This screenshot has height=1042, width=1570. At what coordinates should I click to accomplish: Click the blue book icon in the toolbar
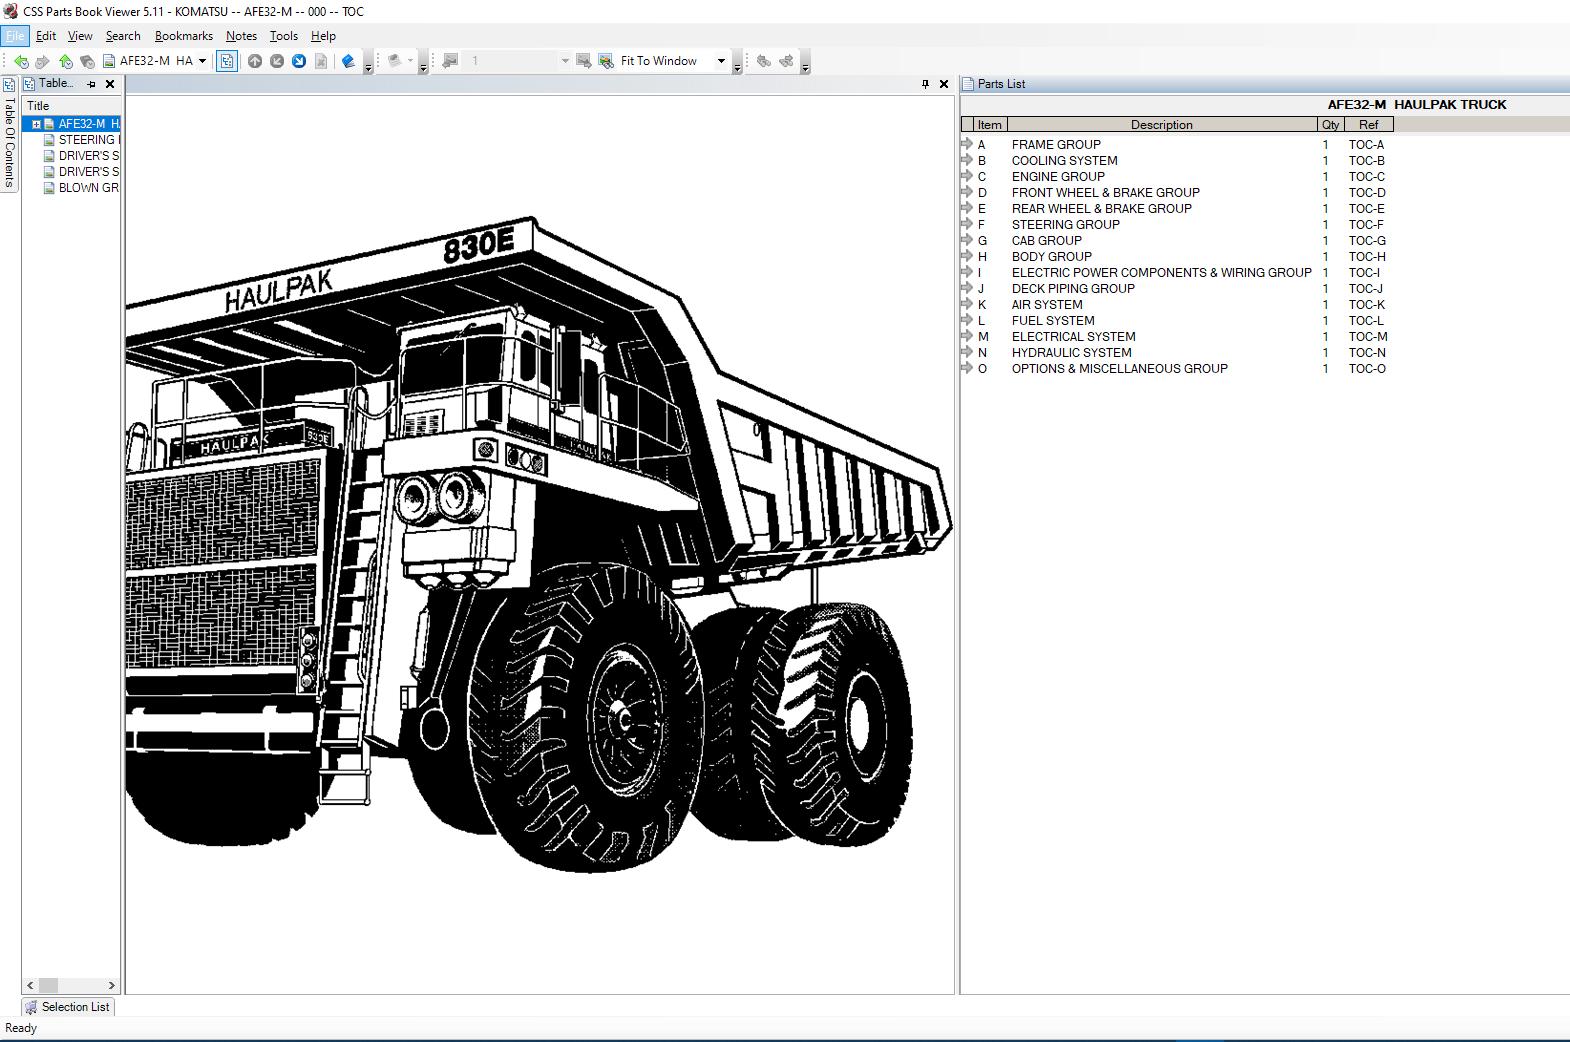coord(348,61)
